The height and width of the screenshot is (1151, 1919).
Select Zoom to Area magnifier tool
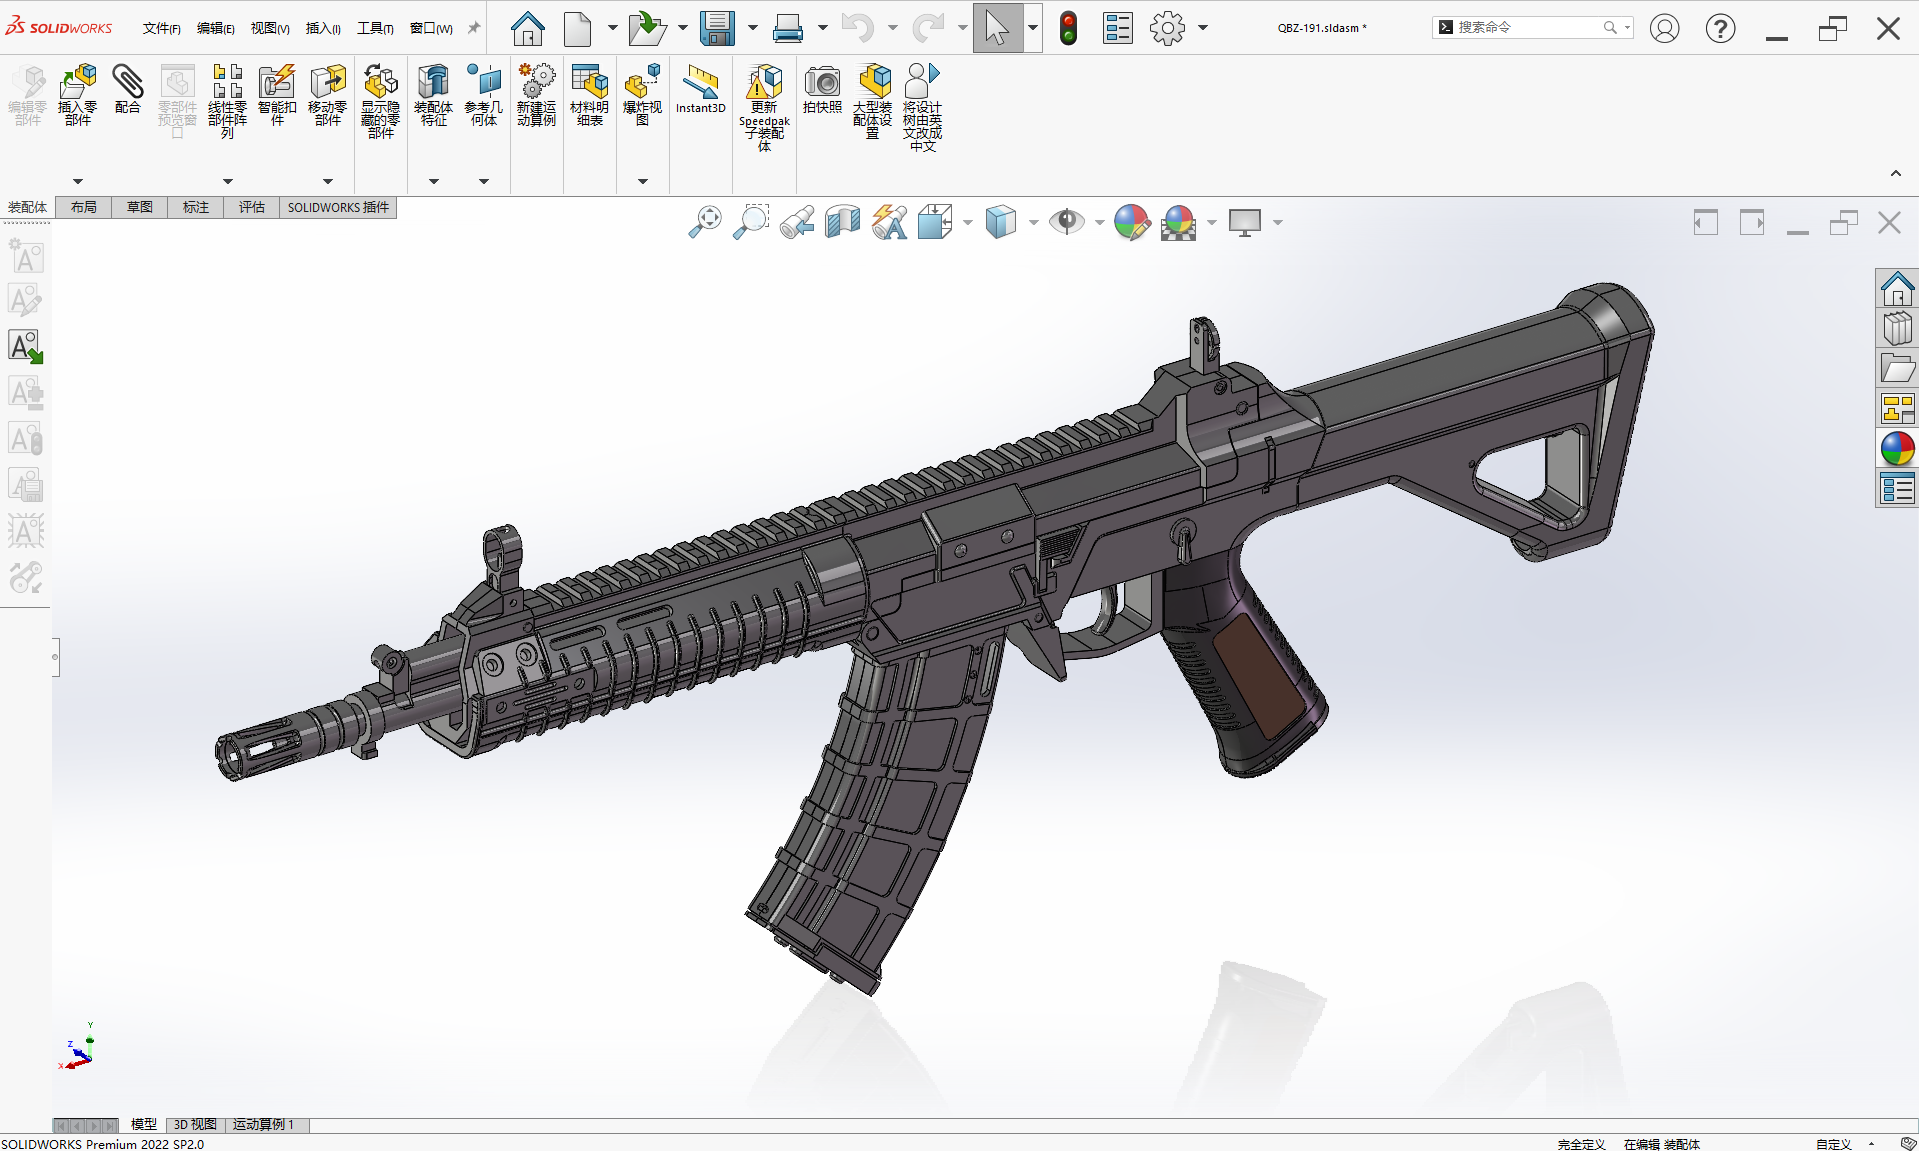[x=751, y=222]
